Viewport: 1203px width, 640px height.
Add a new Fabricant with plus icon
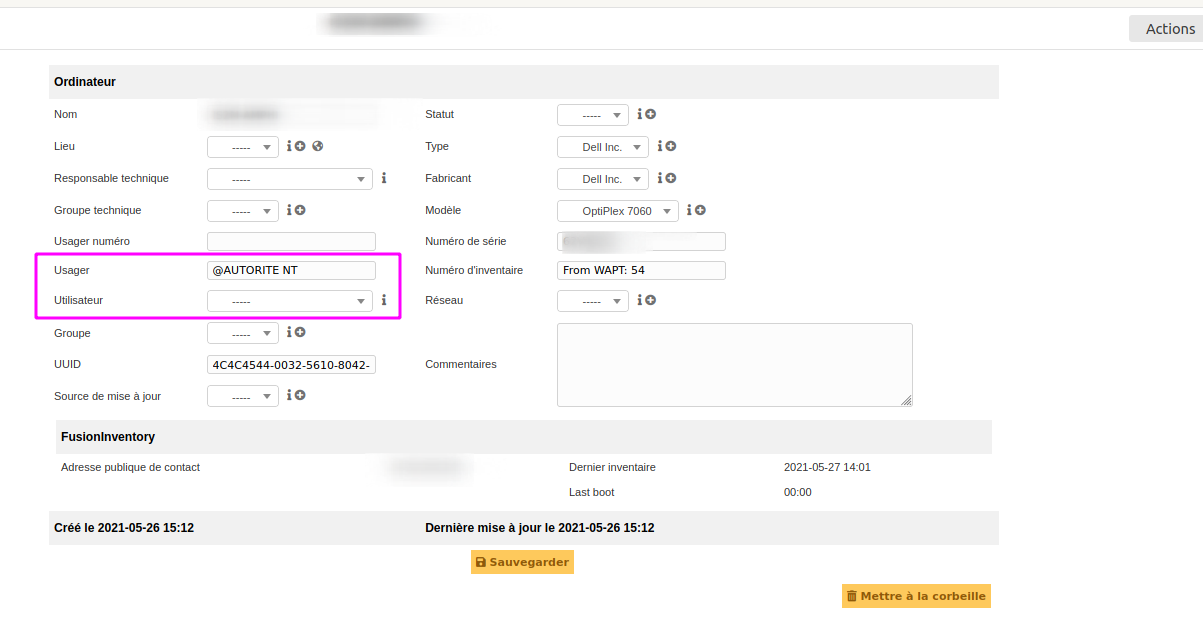671,178
